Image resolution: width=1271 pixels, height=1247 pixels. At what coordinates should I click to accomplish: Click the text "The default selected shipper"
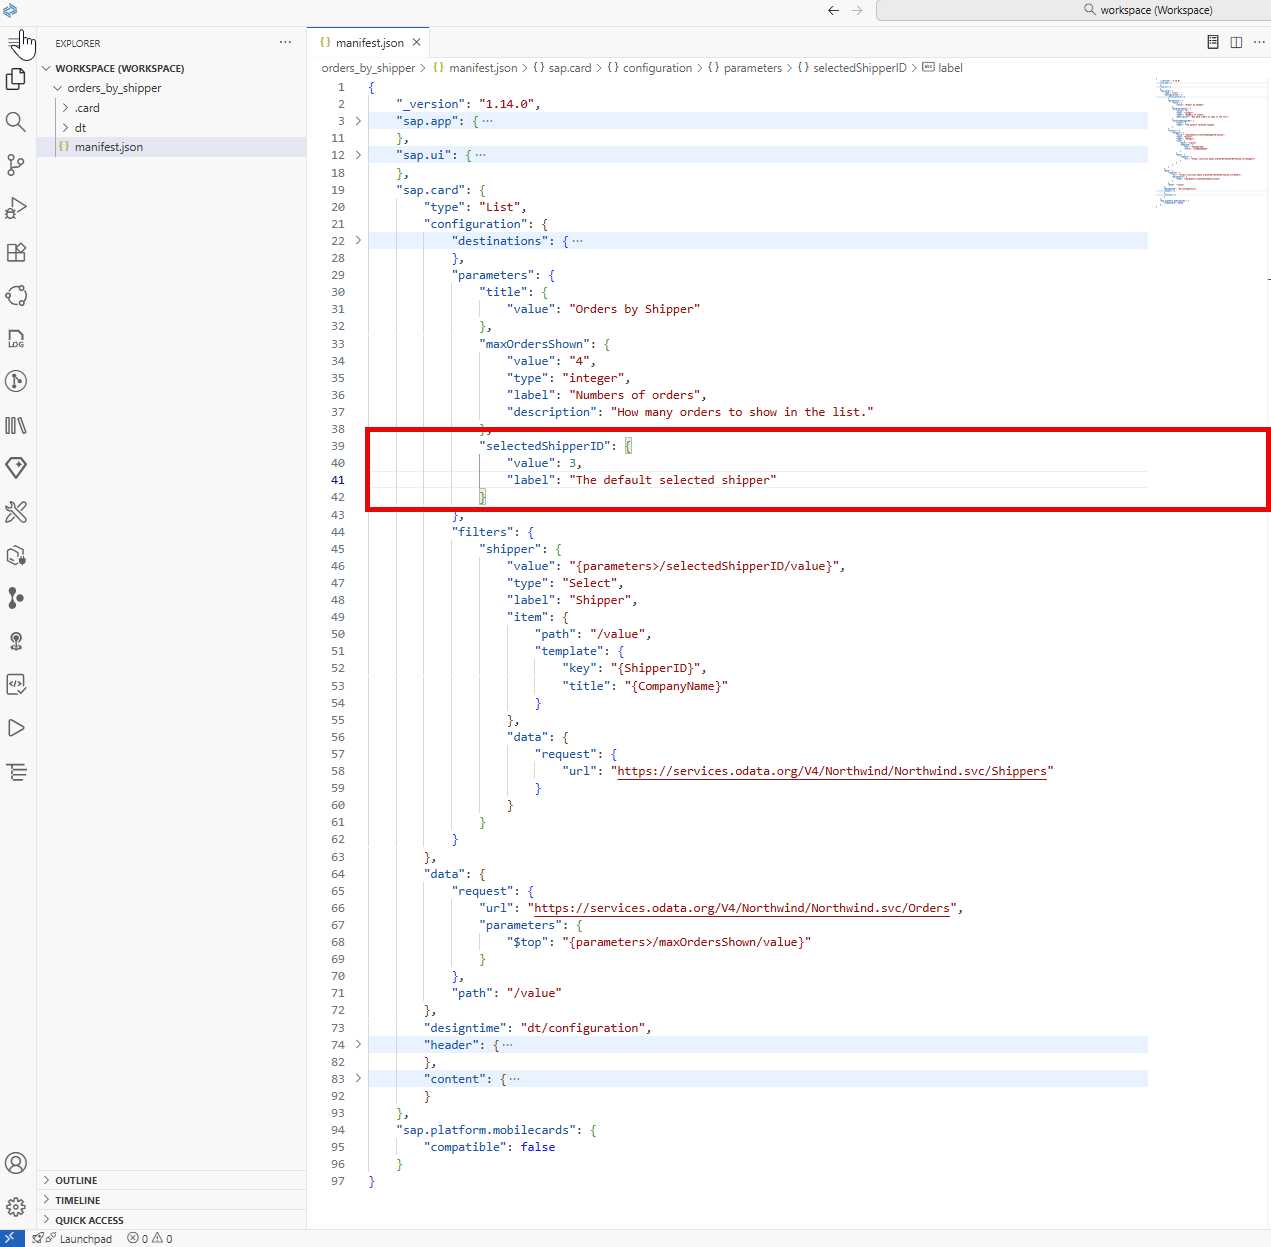(673, 480)
